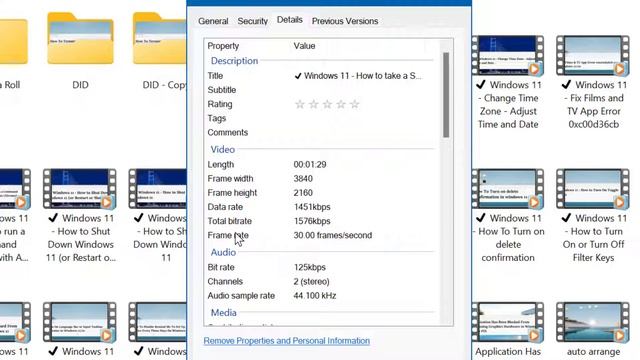Select the Audio sample rate 44.100 kHz value
The image size is (640, 360).
(x=315, y=296)
